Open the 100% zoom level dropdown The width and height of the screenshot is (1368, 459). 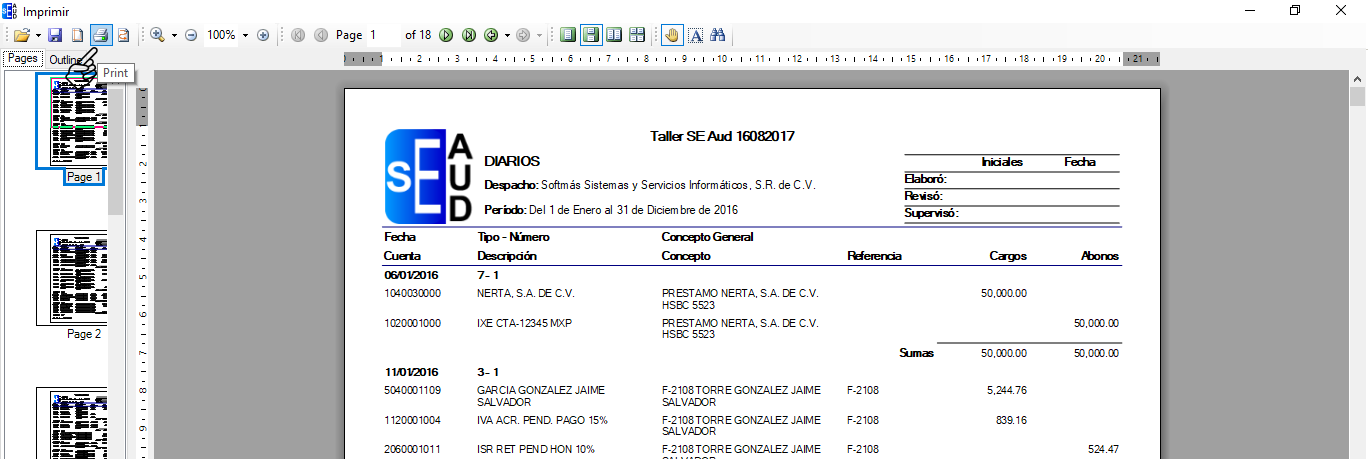[244, 35]
